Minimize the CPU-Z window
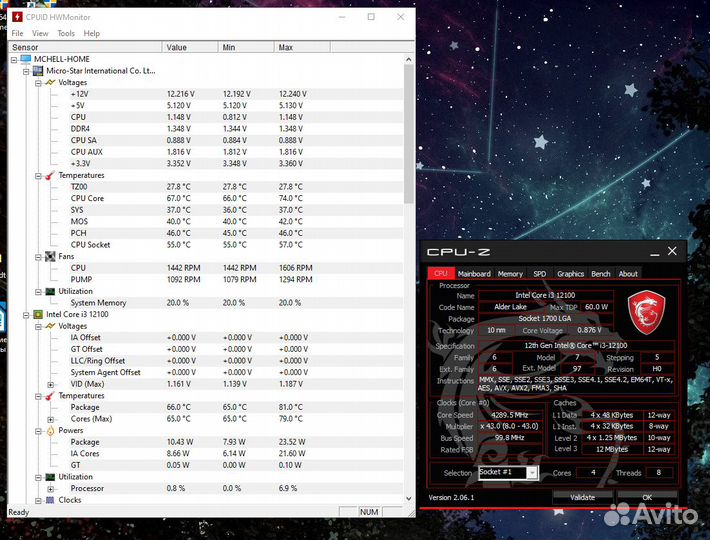The width and height of the screenshot is (710, 540). pyautogui.click(x=654, y=252)
